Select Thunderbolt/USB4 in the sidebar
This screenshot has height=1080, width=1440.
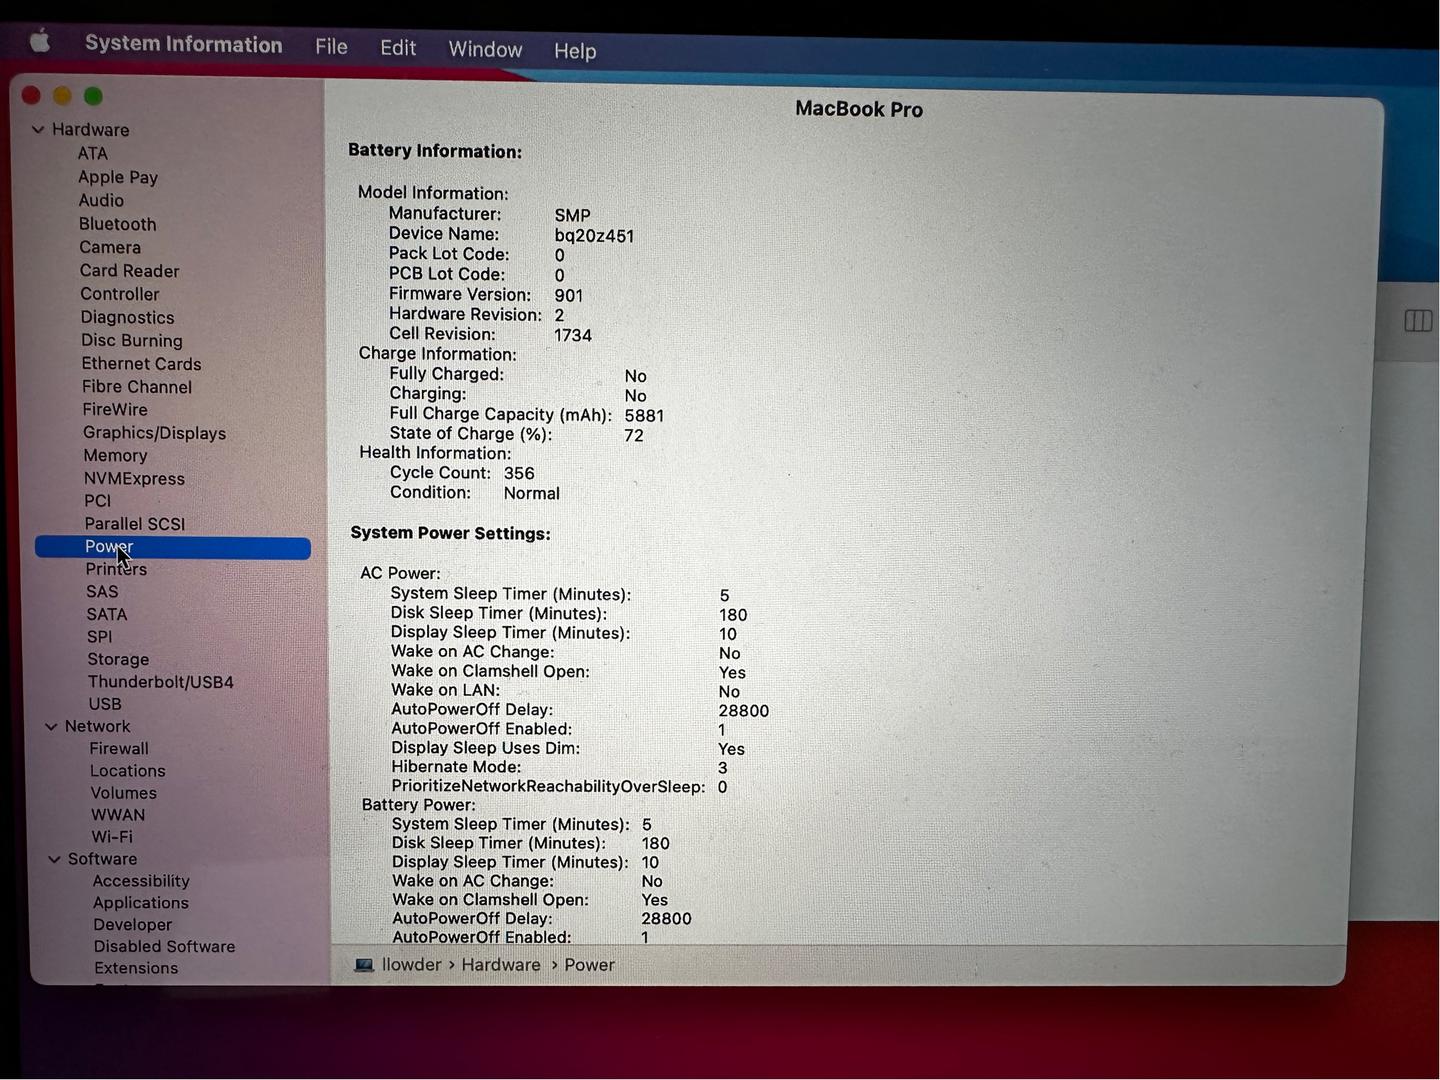coord(160,682)
